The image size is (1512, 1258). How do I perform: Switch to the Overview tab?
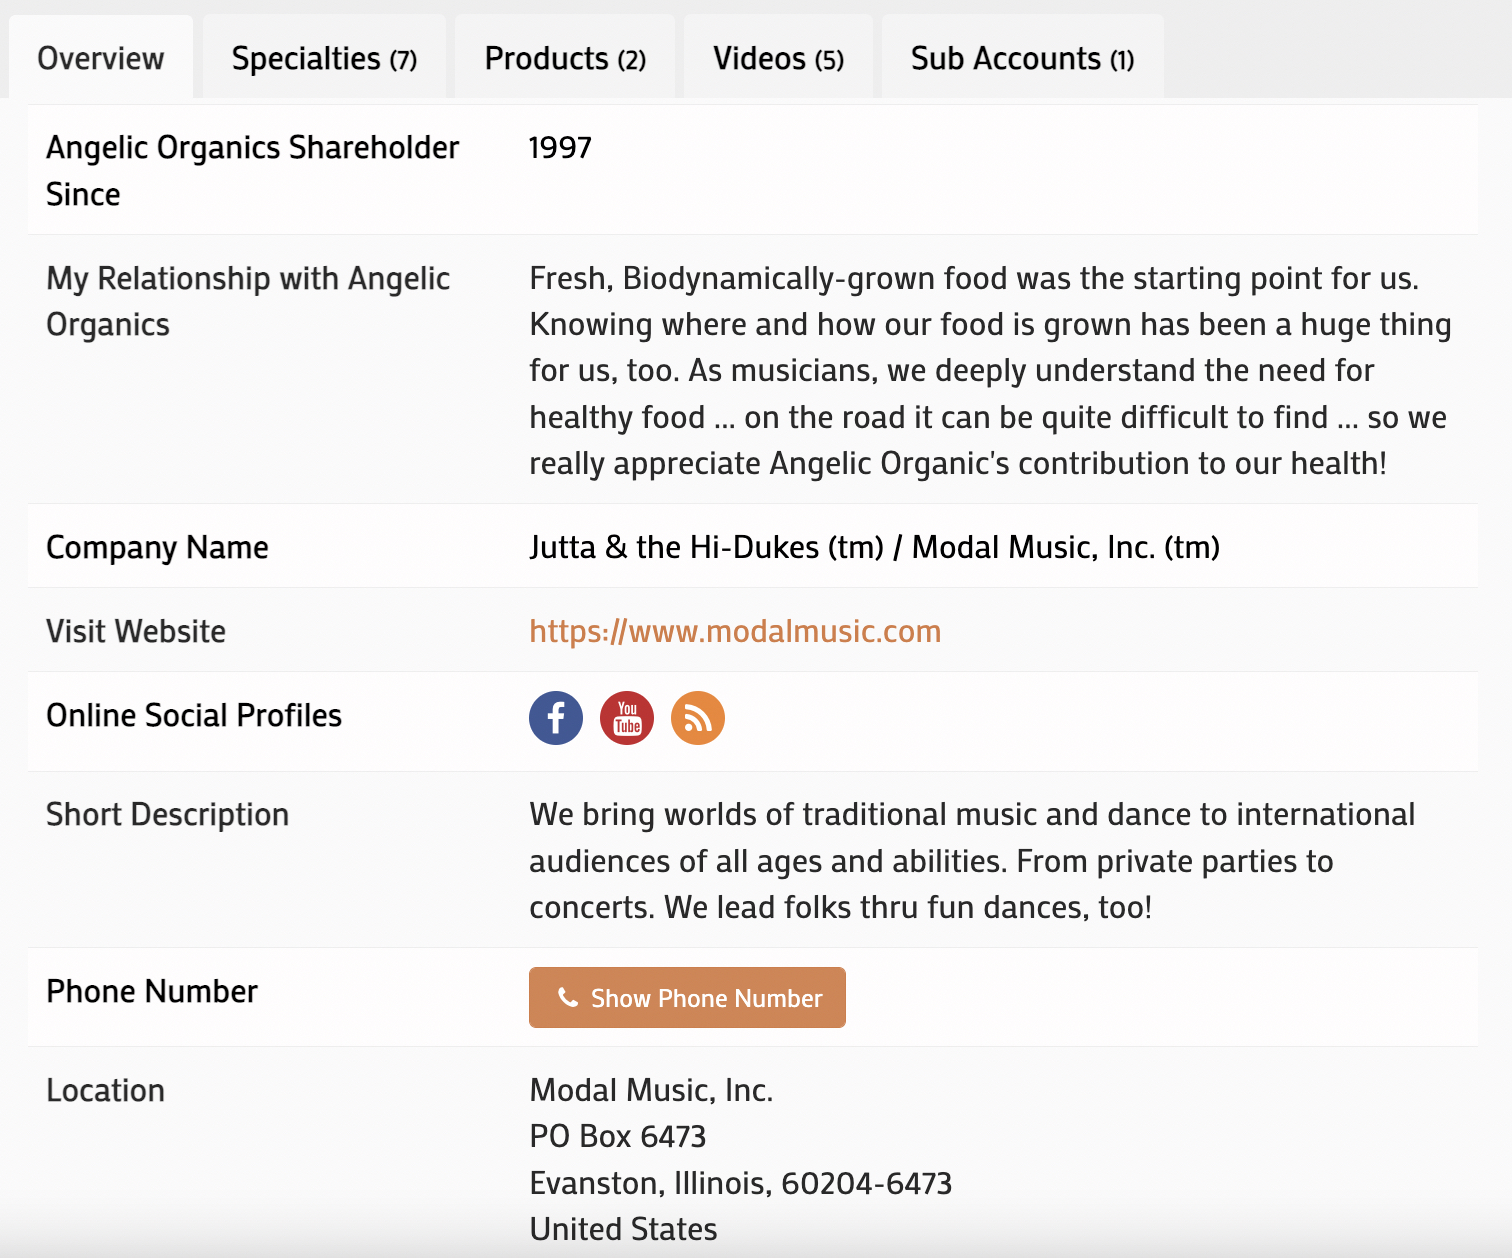click(x=101, y=58)
